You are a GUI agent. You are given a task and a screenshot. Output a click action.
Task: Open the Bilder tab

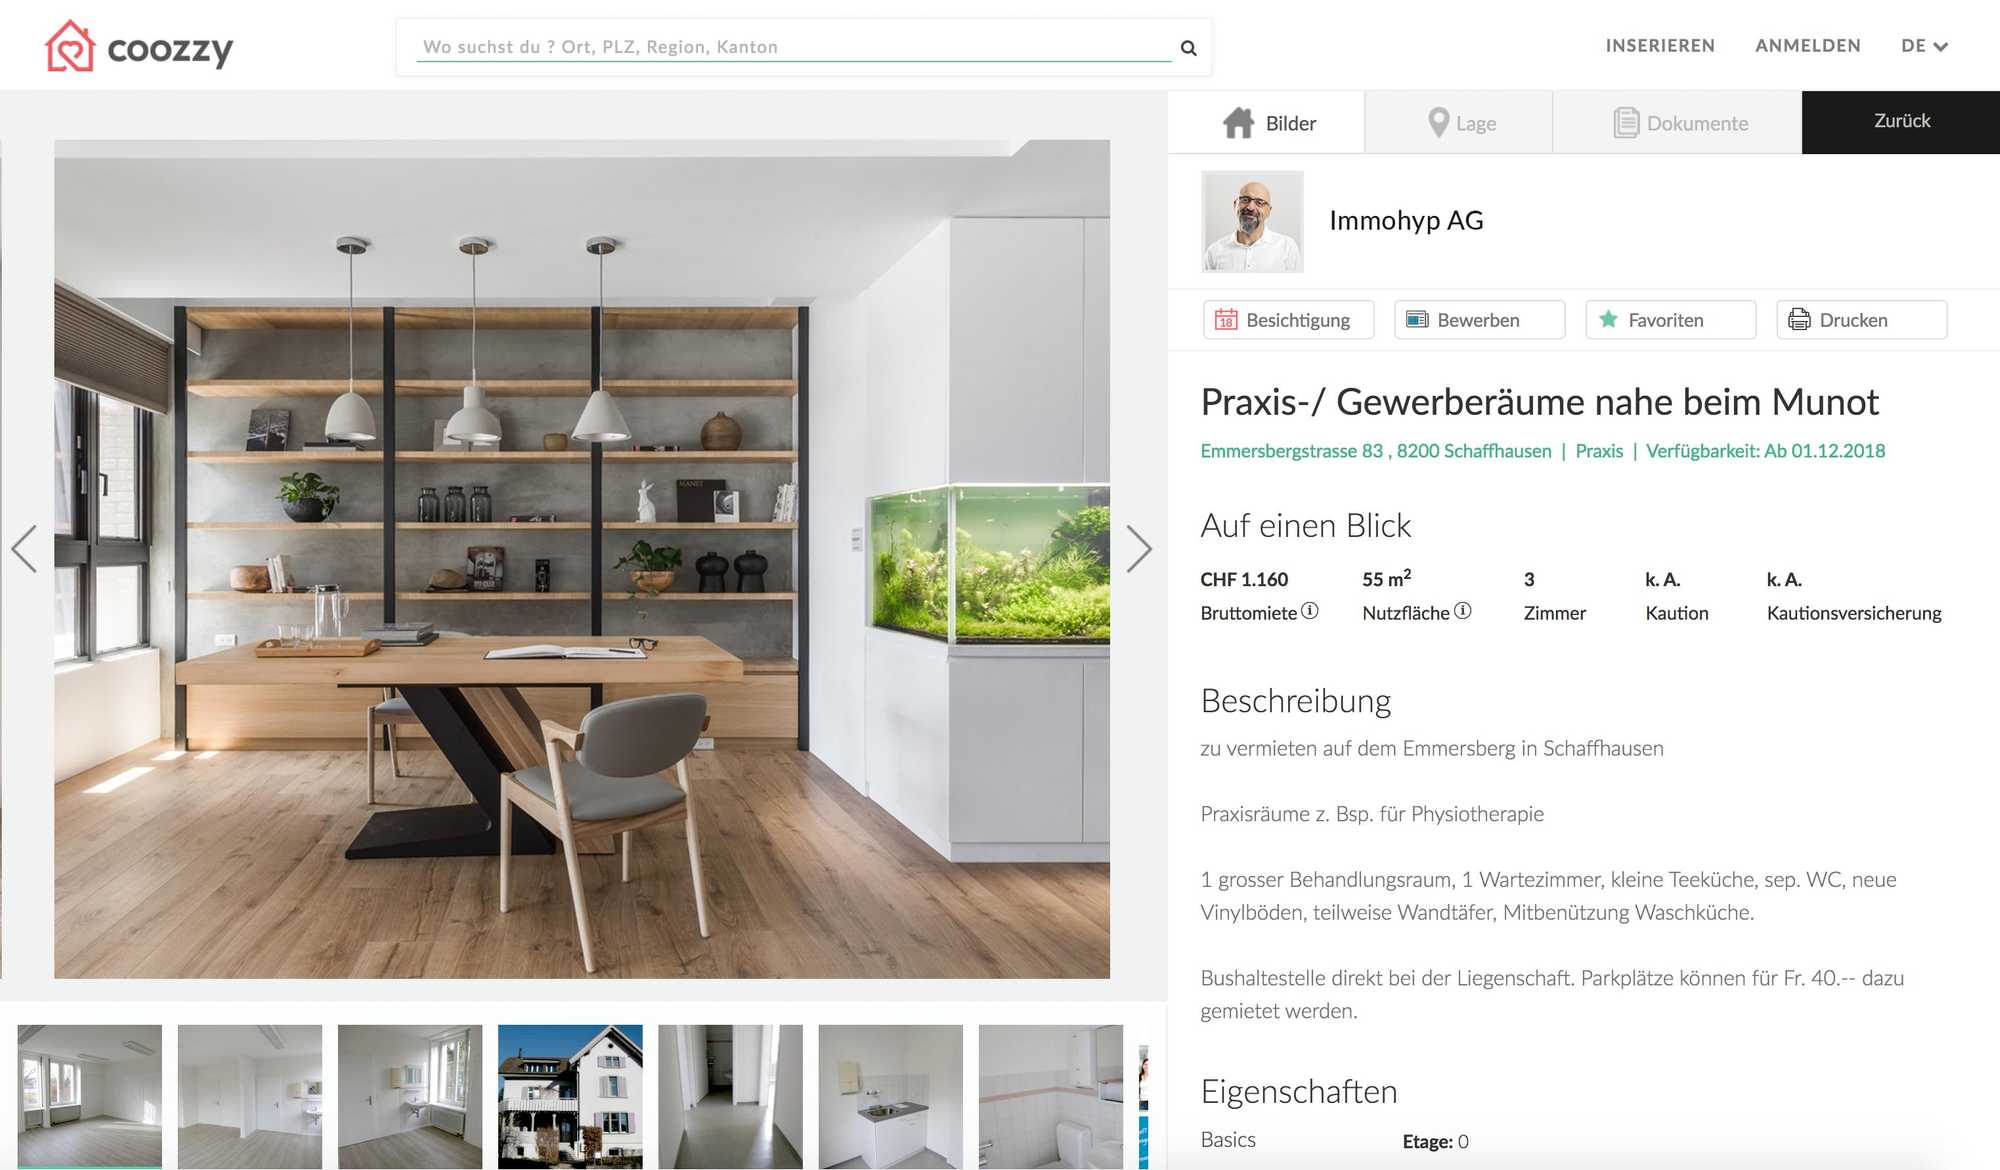(x=1267, y=122)
